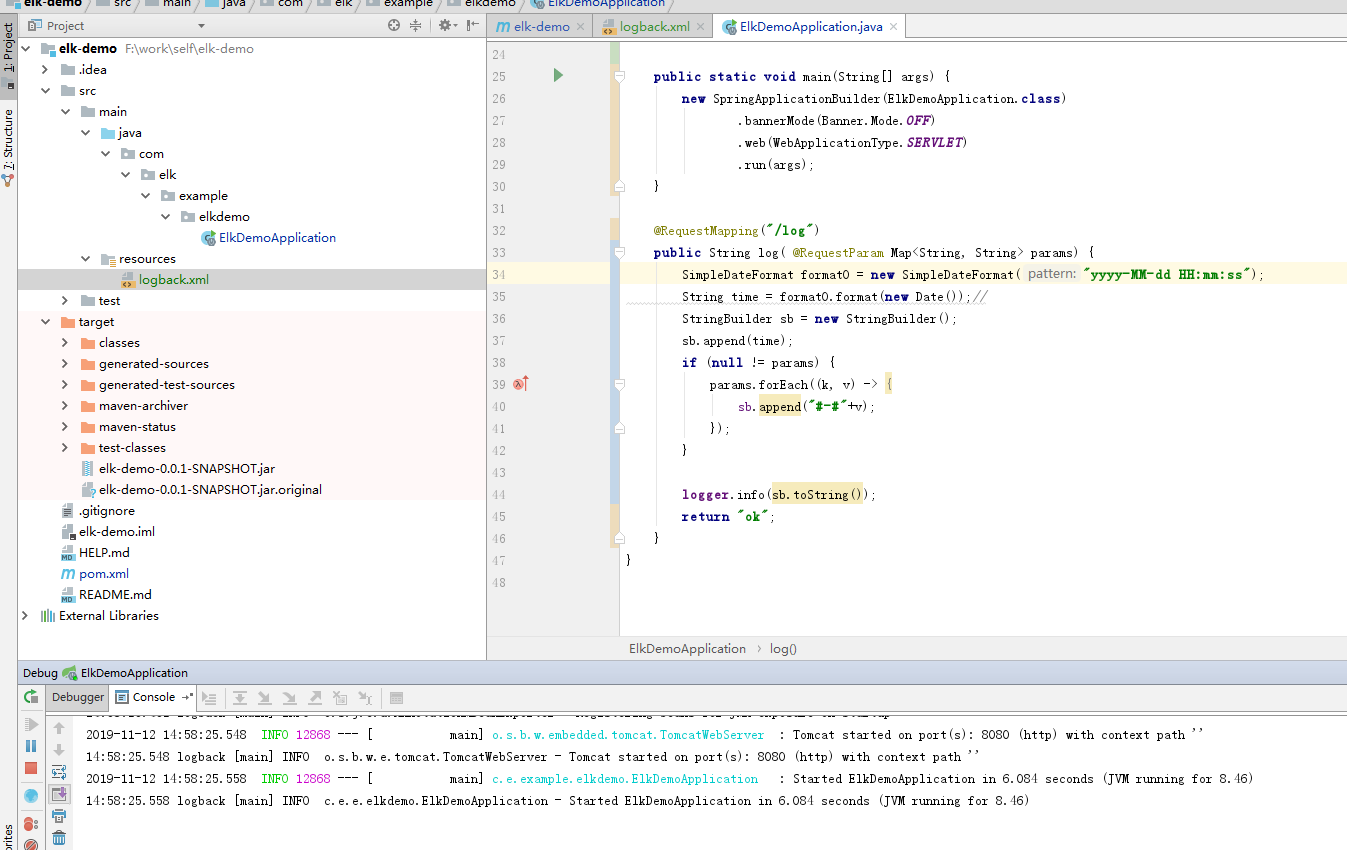Screen dimensions: 1347x850
Task: Close the logback.xml editor tab
Action: point(700,27)
